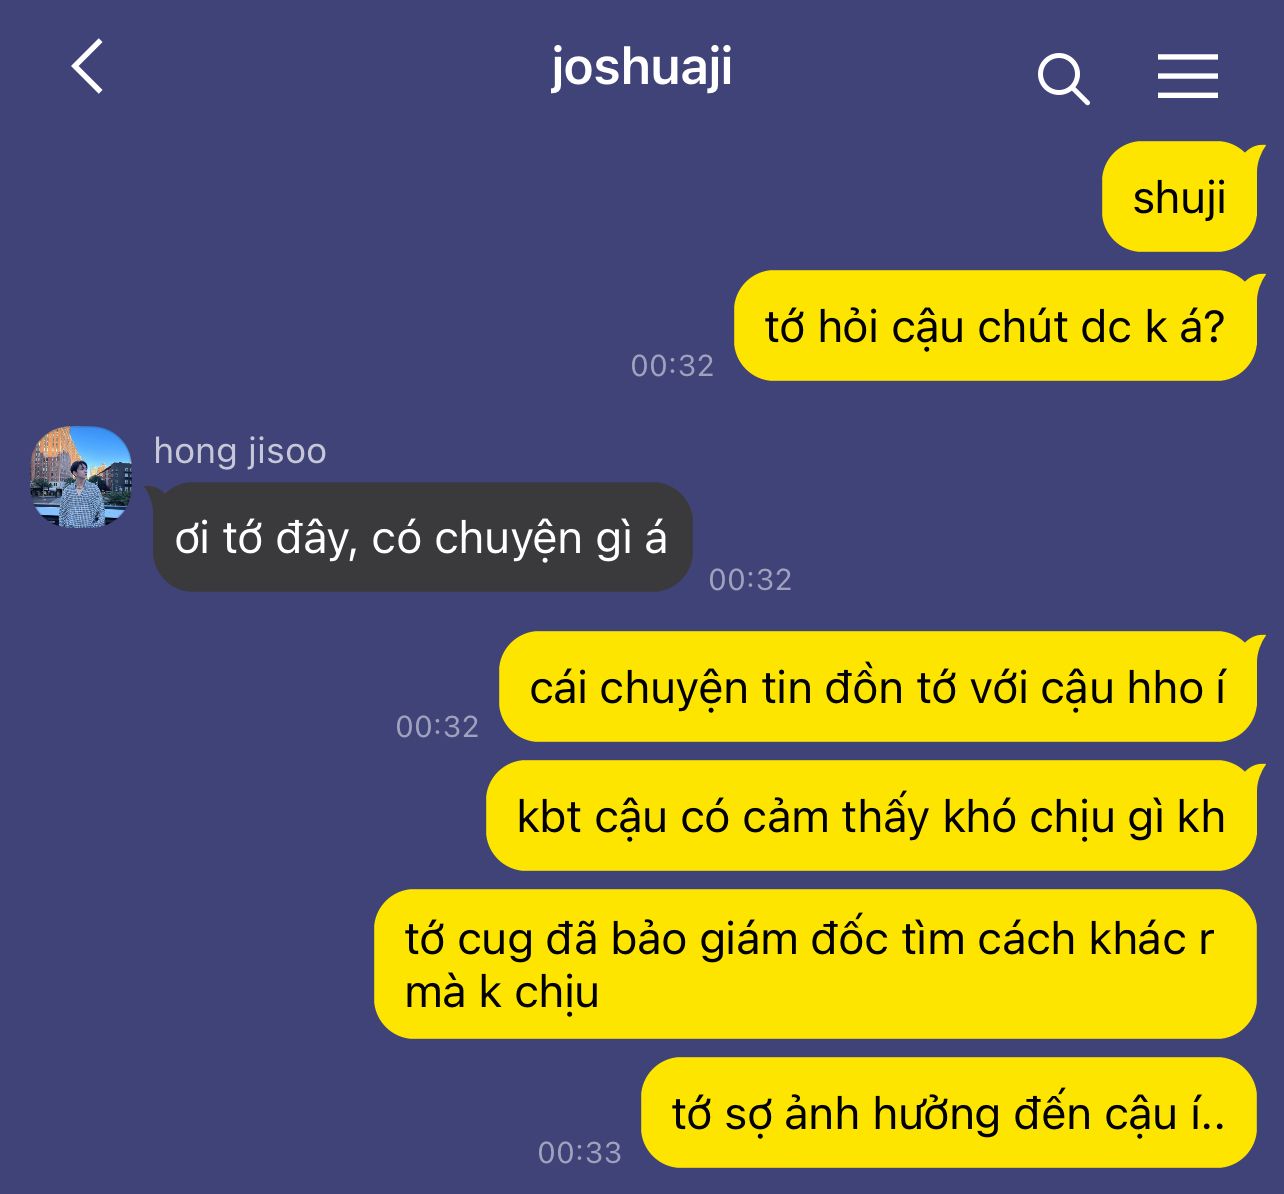This screenshot has height=1194, width=1284.
Task: Open the hamburger menu icon
Action: 1188,76
